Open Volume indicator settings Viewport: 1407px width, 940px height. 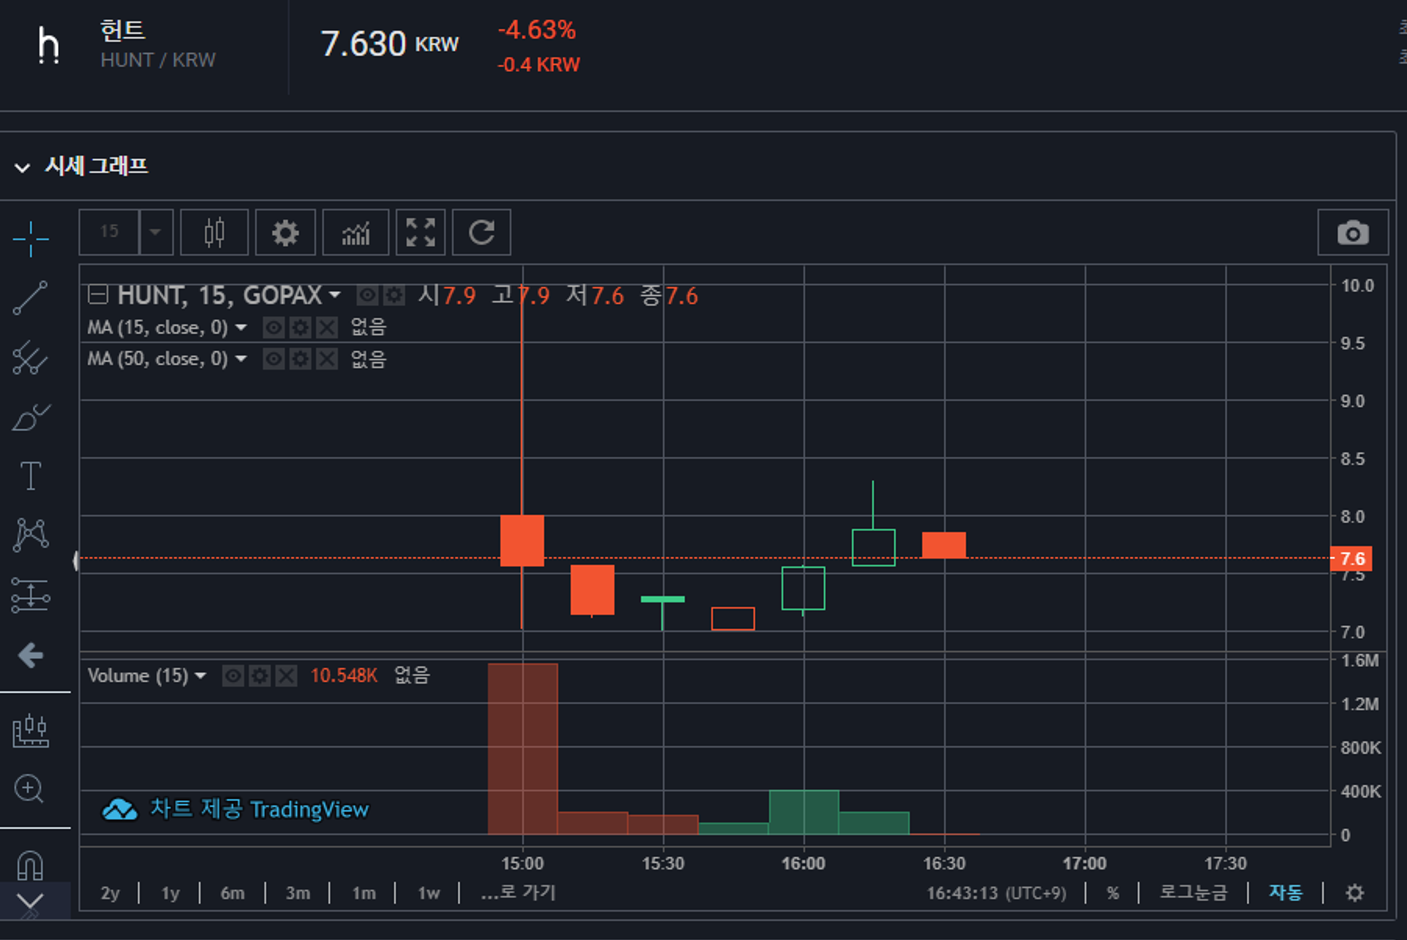(x=260, y=676)
